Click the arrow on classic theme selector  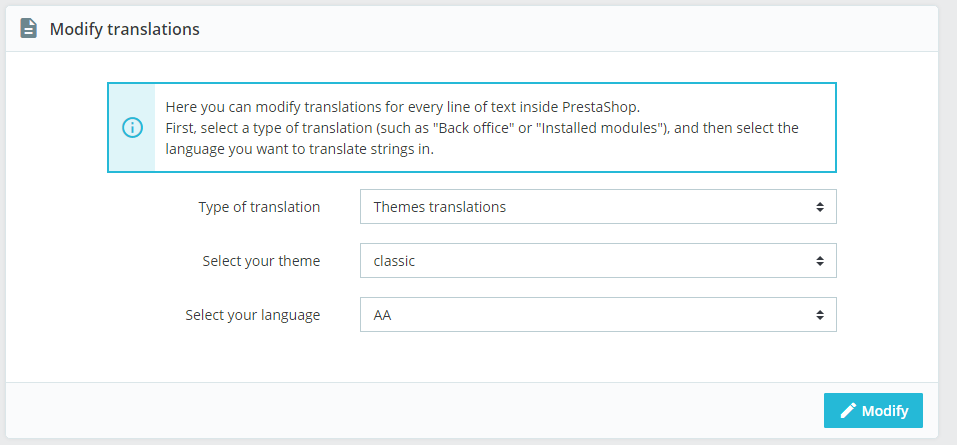819,261
